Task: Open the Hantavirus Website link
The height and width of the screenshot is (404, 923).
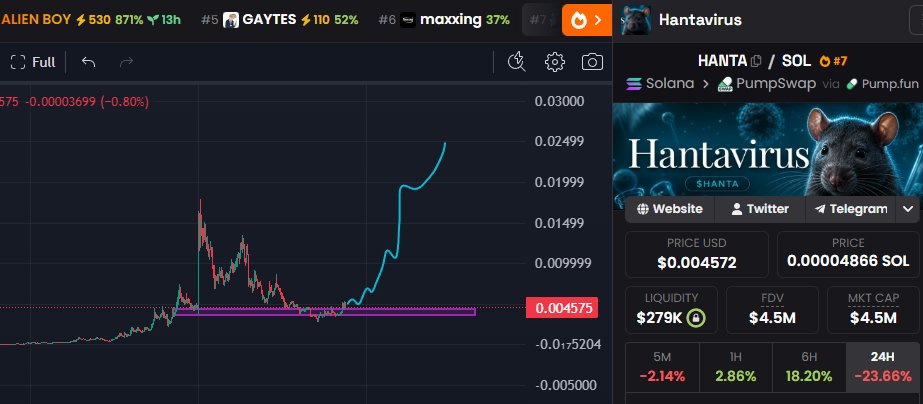Action: [x=670, y=209]
